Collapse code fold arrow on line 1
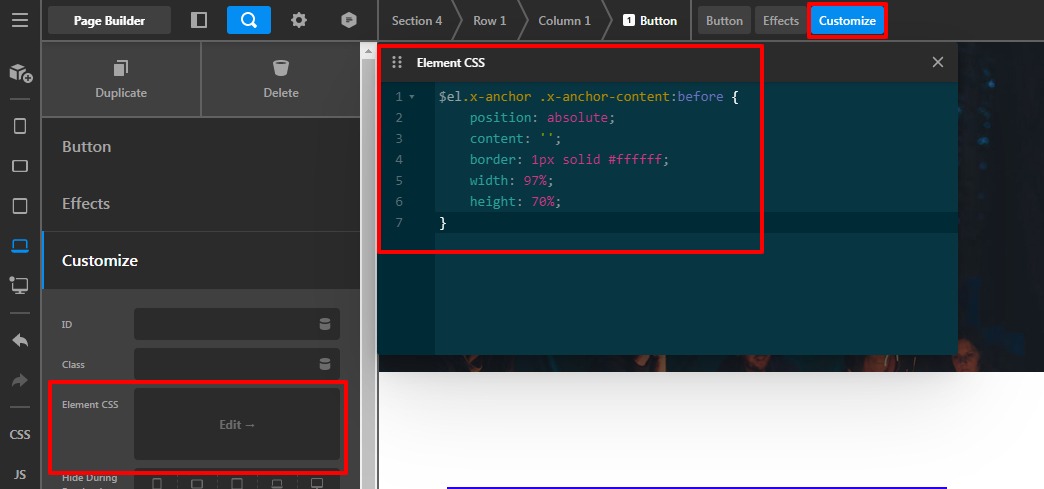 tap(411, 97)
